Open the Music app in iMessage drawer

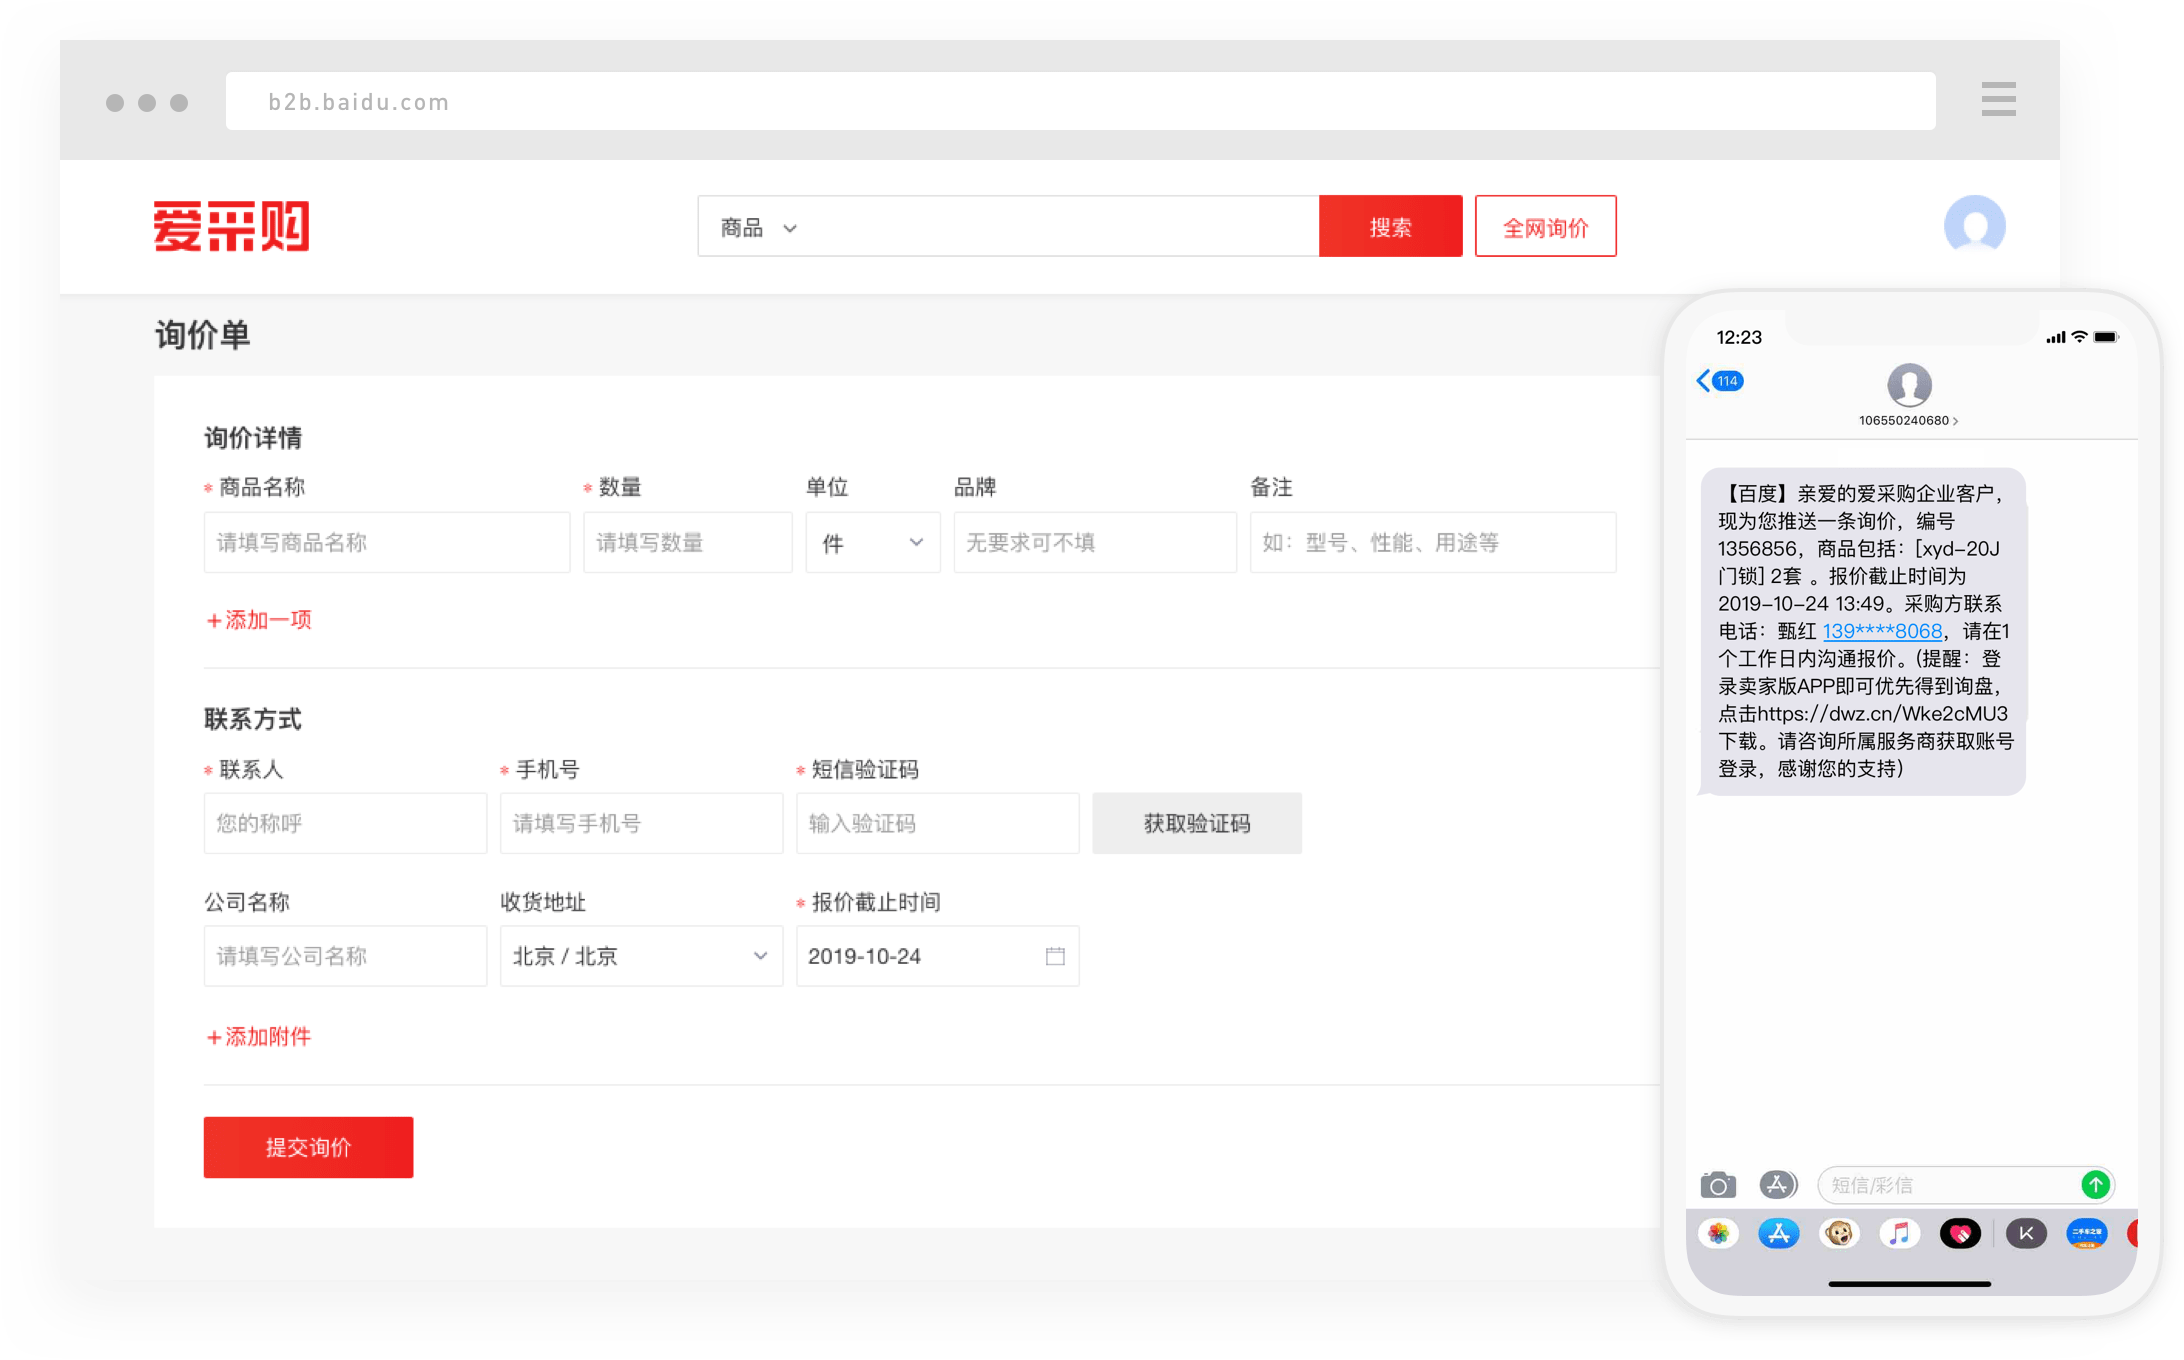1899,1234
